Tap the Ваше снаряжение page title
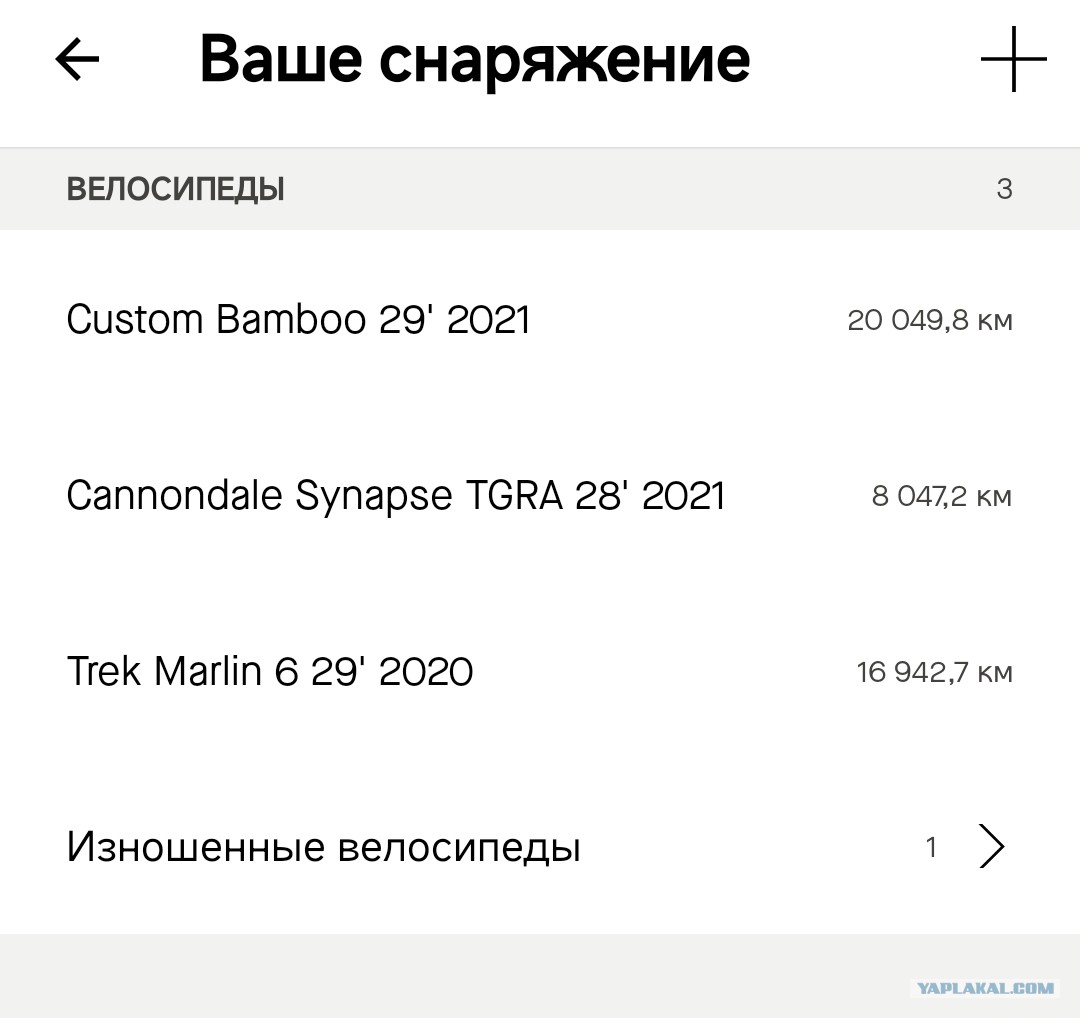1080x1018 pixels. point(475,61)
